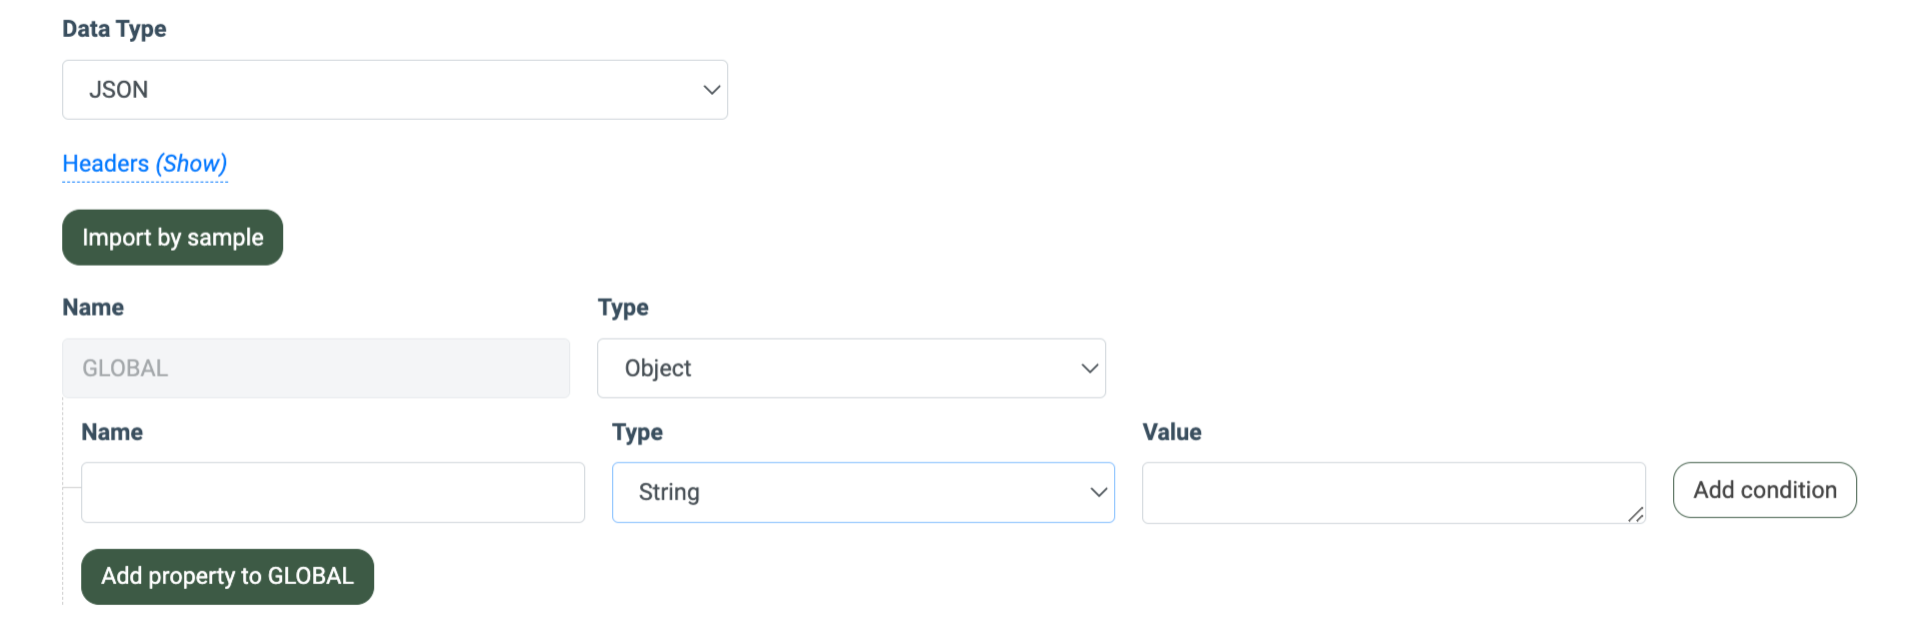Open the String type dropdown
Viewport: 1922px width, 628px height.
(862, 492)
